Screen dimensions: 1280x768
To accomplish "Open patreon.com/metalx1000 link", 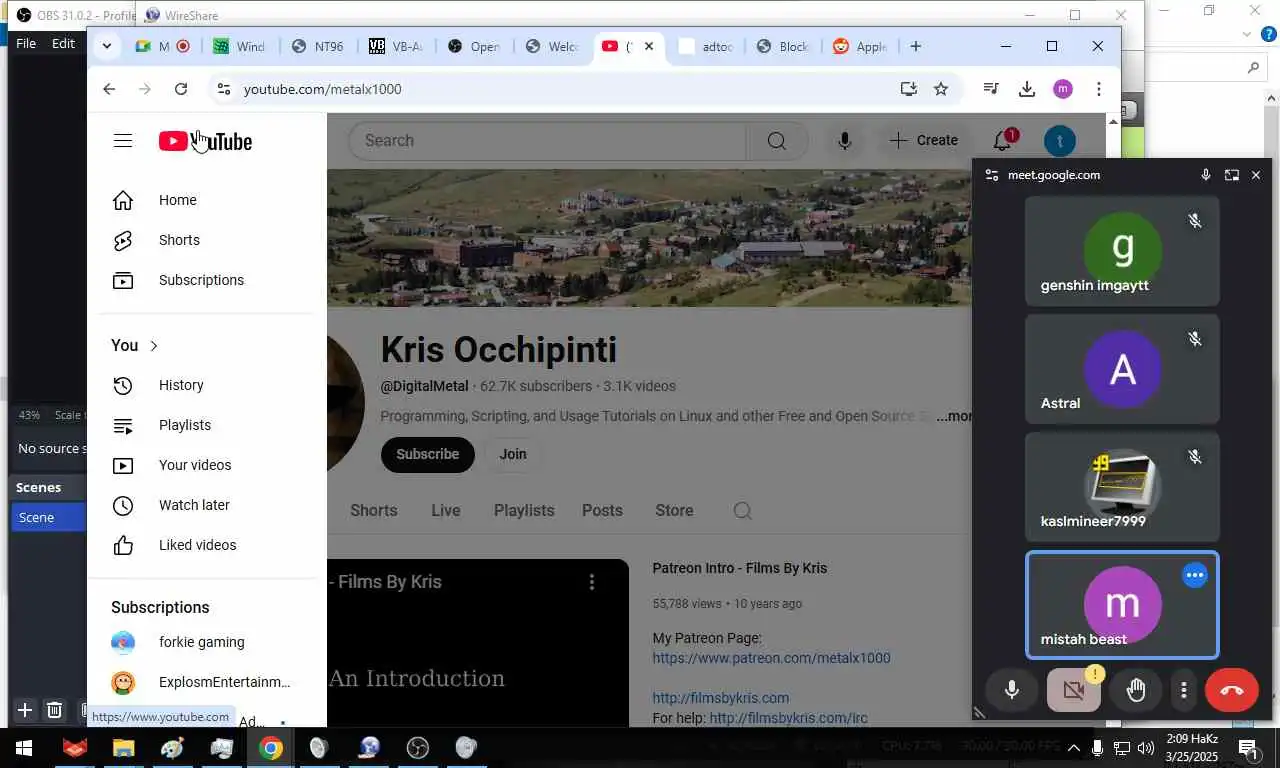I will tap(771, 658).
